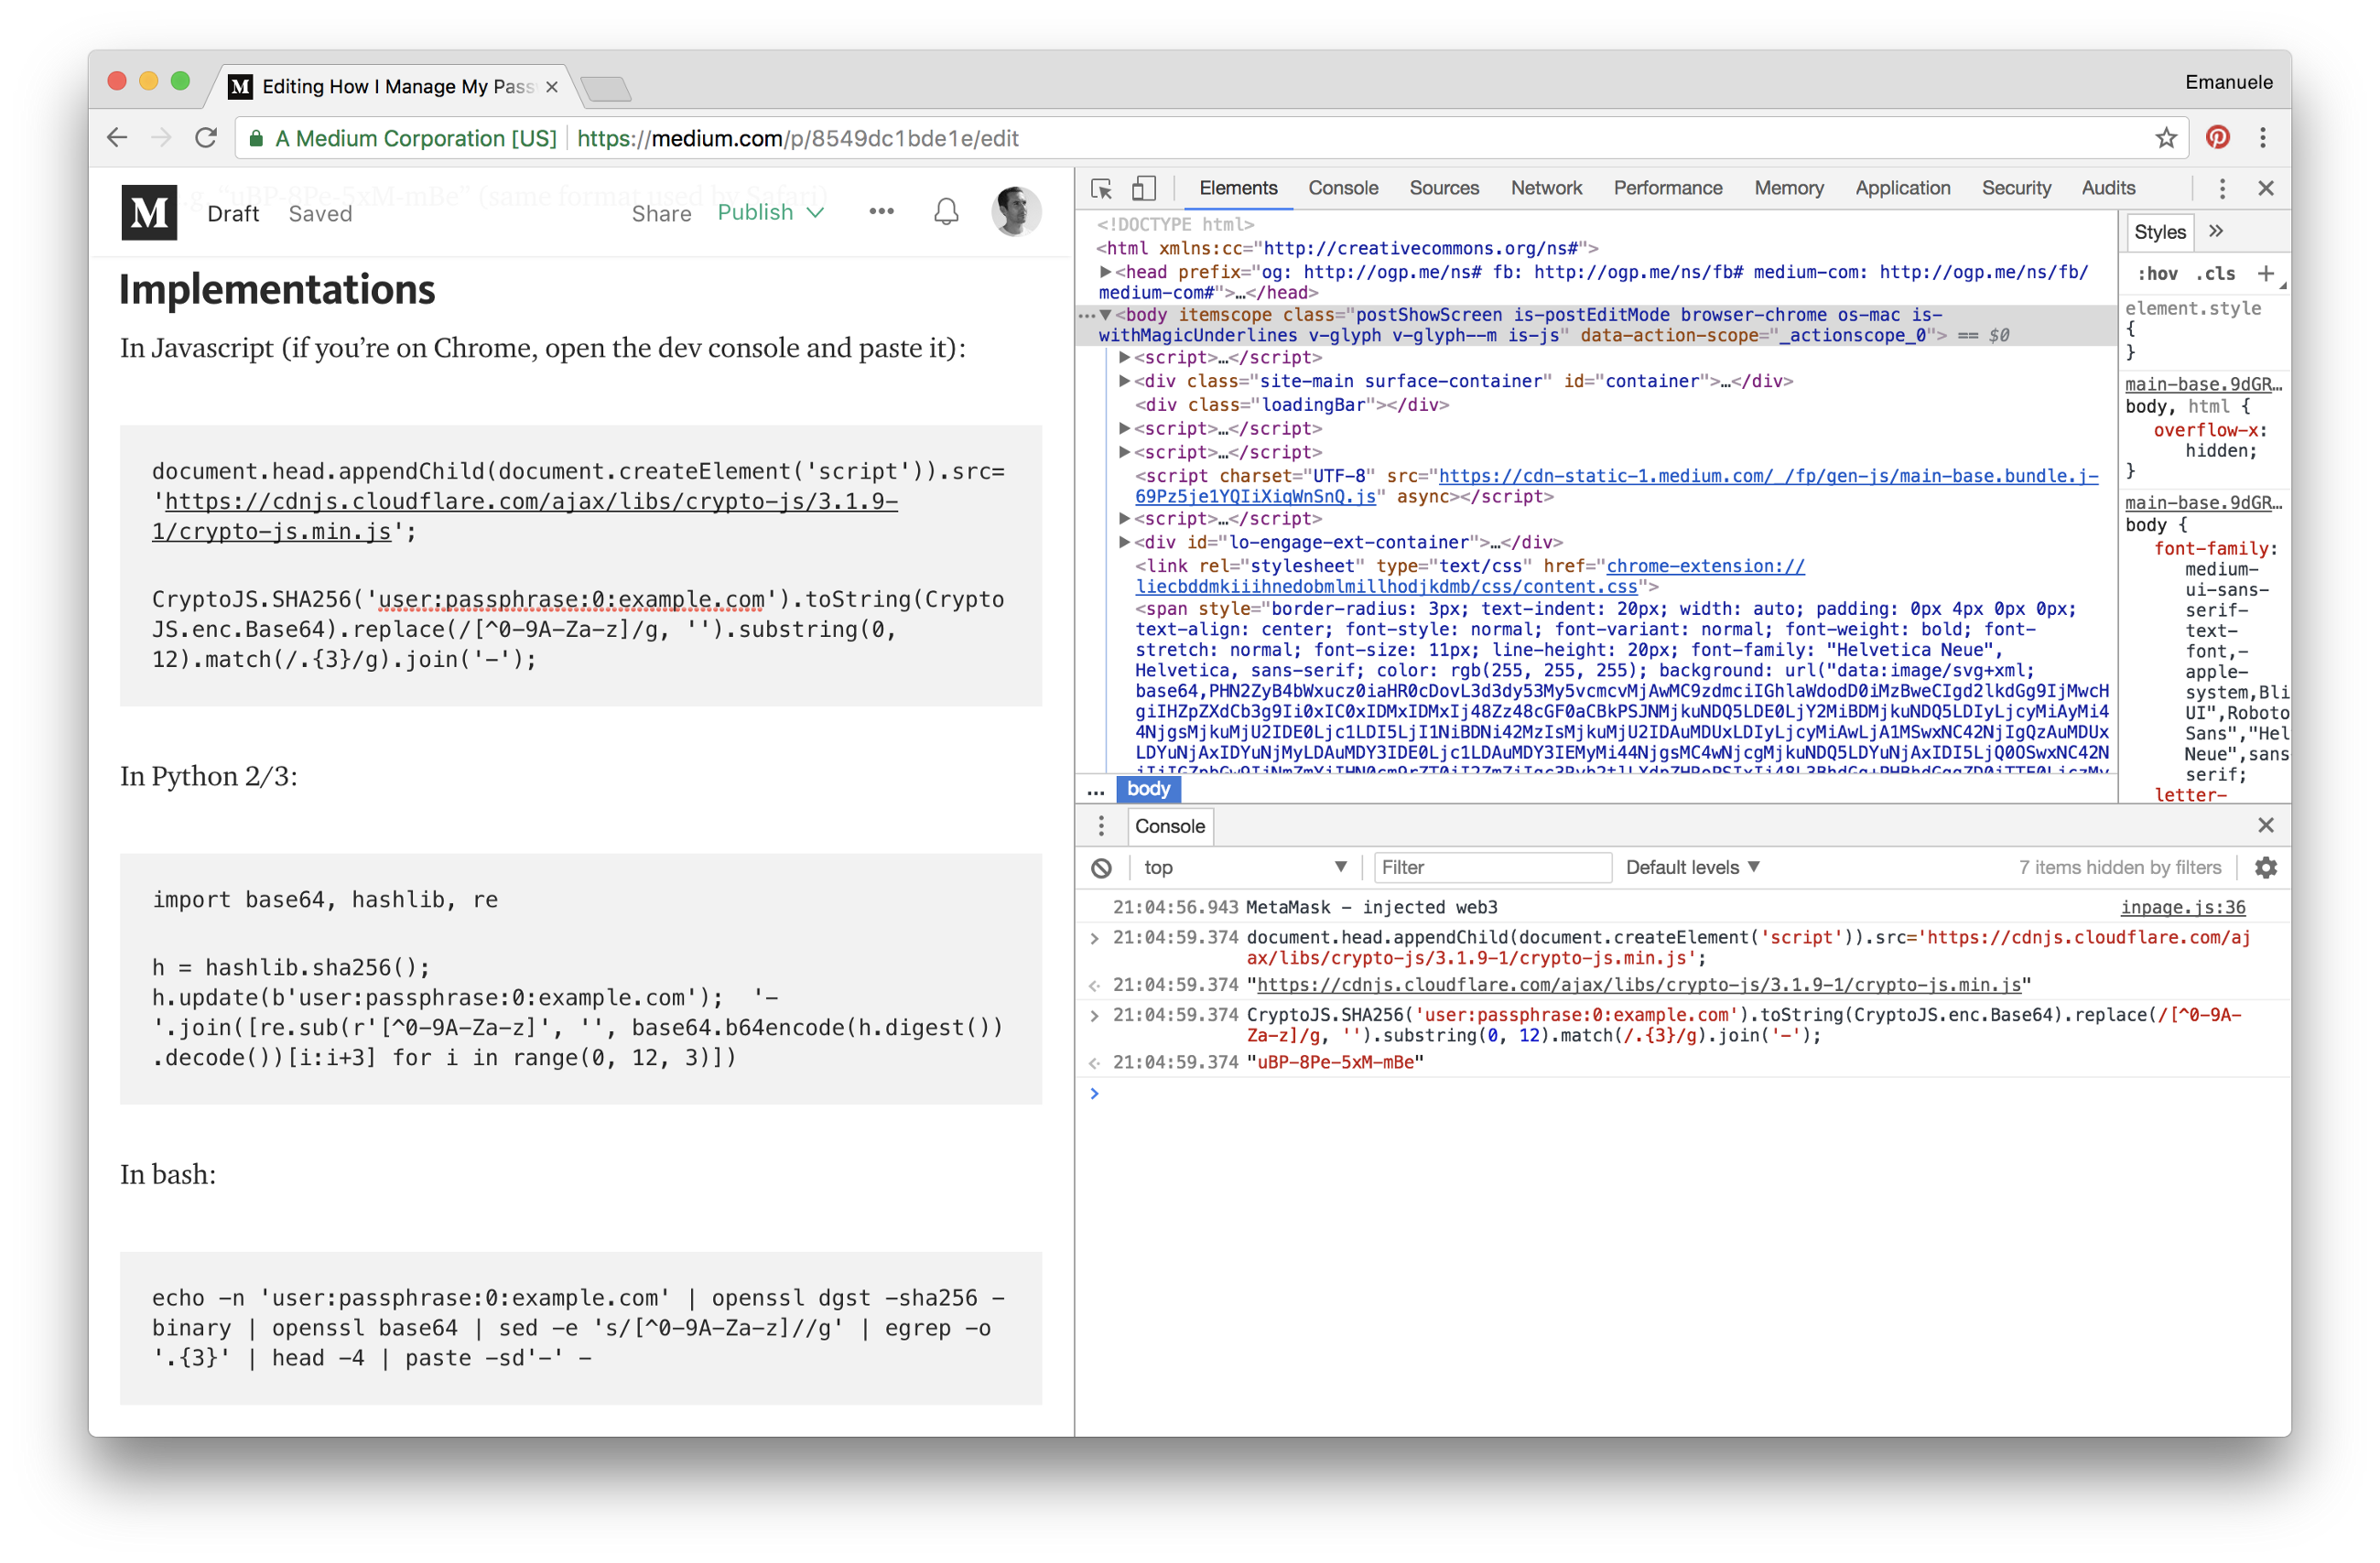
Task: Click the Pinterest extension icon
Action: (x=2217, y=138)
